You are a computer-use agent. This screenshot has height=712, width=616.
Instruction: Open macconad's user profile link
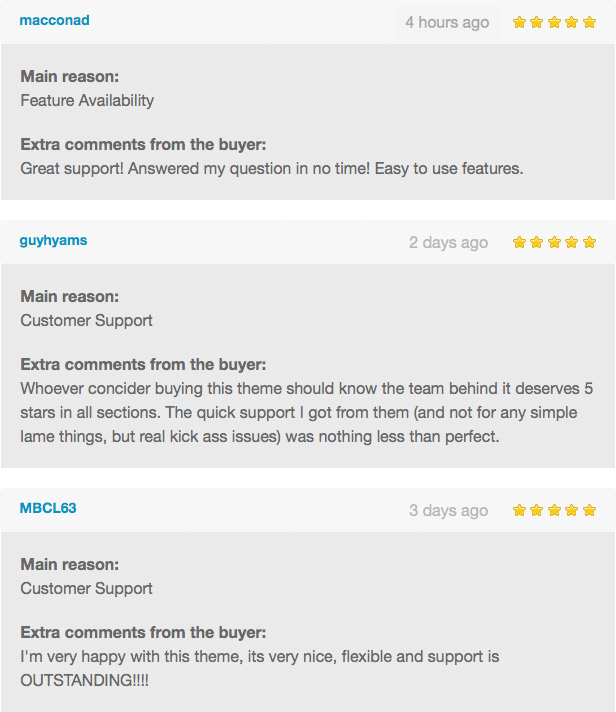[54, 20]
